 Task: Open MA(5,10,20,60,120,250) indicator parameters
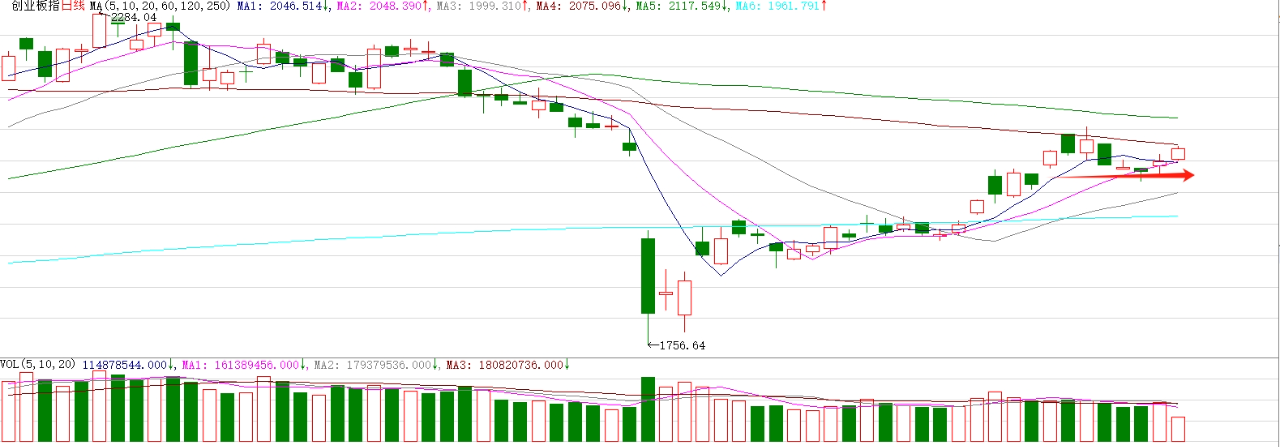tap(160, 6)
